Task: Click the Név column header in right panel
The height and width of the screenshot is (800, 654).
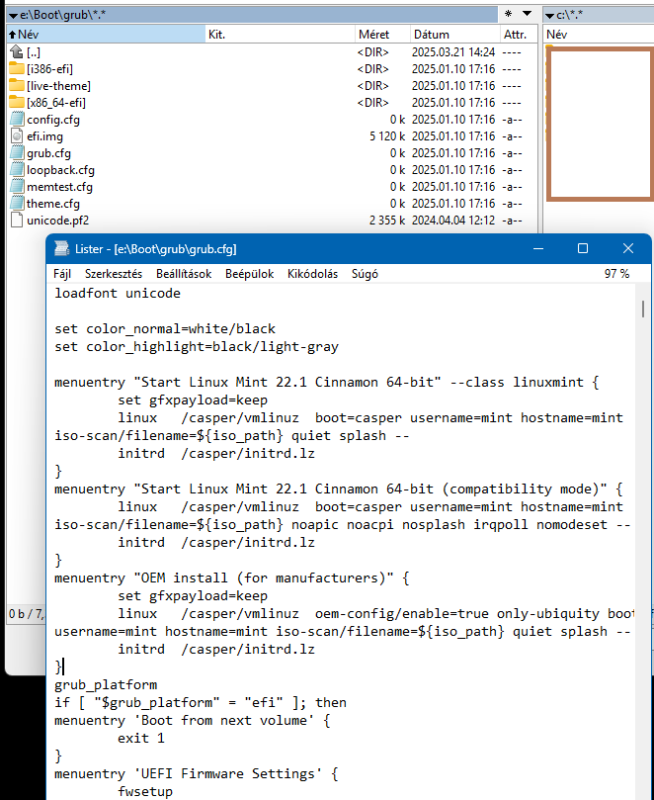Action: (x=598, y=34)
